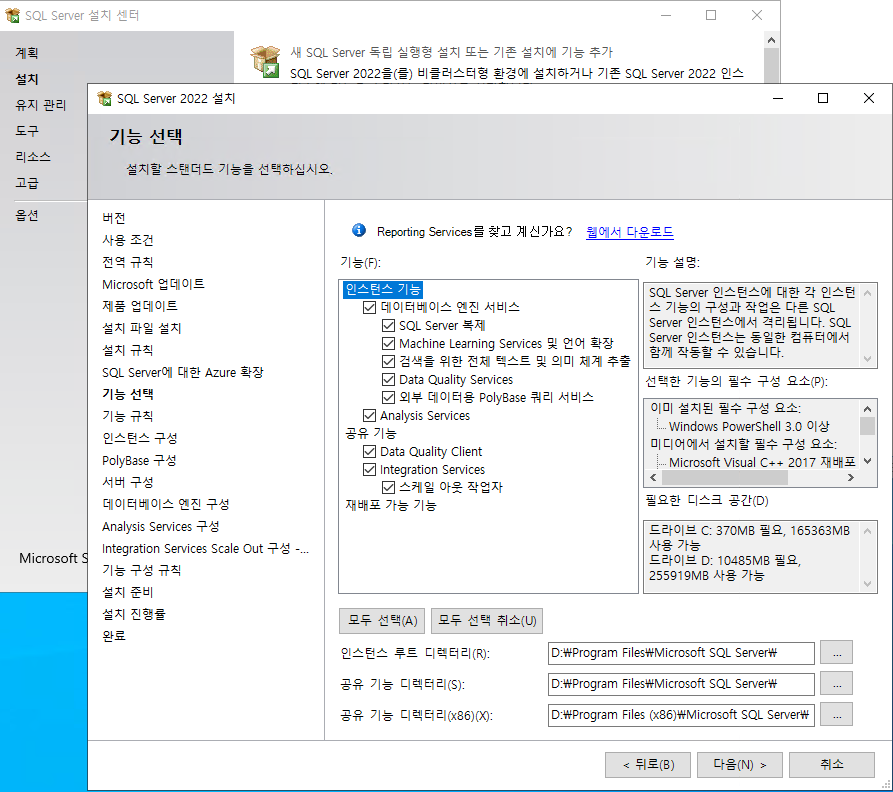Screen dimensions: 893x792
Task: Browse for 공유 기능 디렉터리(S) folder
Action: [x=837, y=684]
